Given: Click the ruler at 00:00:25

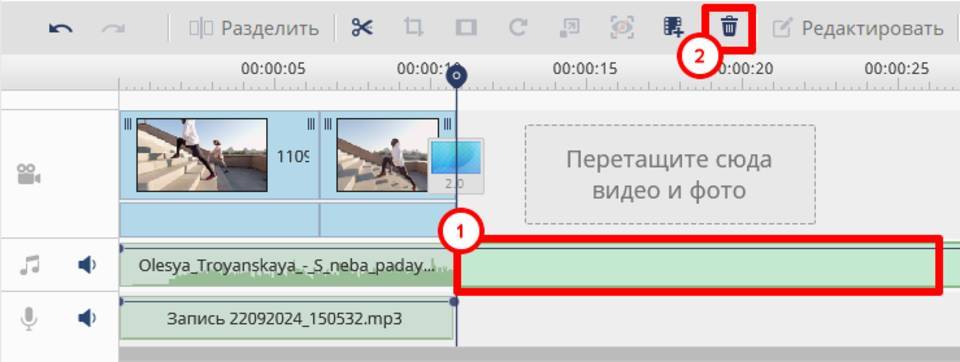Looking at the screenshot, I should pyautogui.click(x=897, y=69).
